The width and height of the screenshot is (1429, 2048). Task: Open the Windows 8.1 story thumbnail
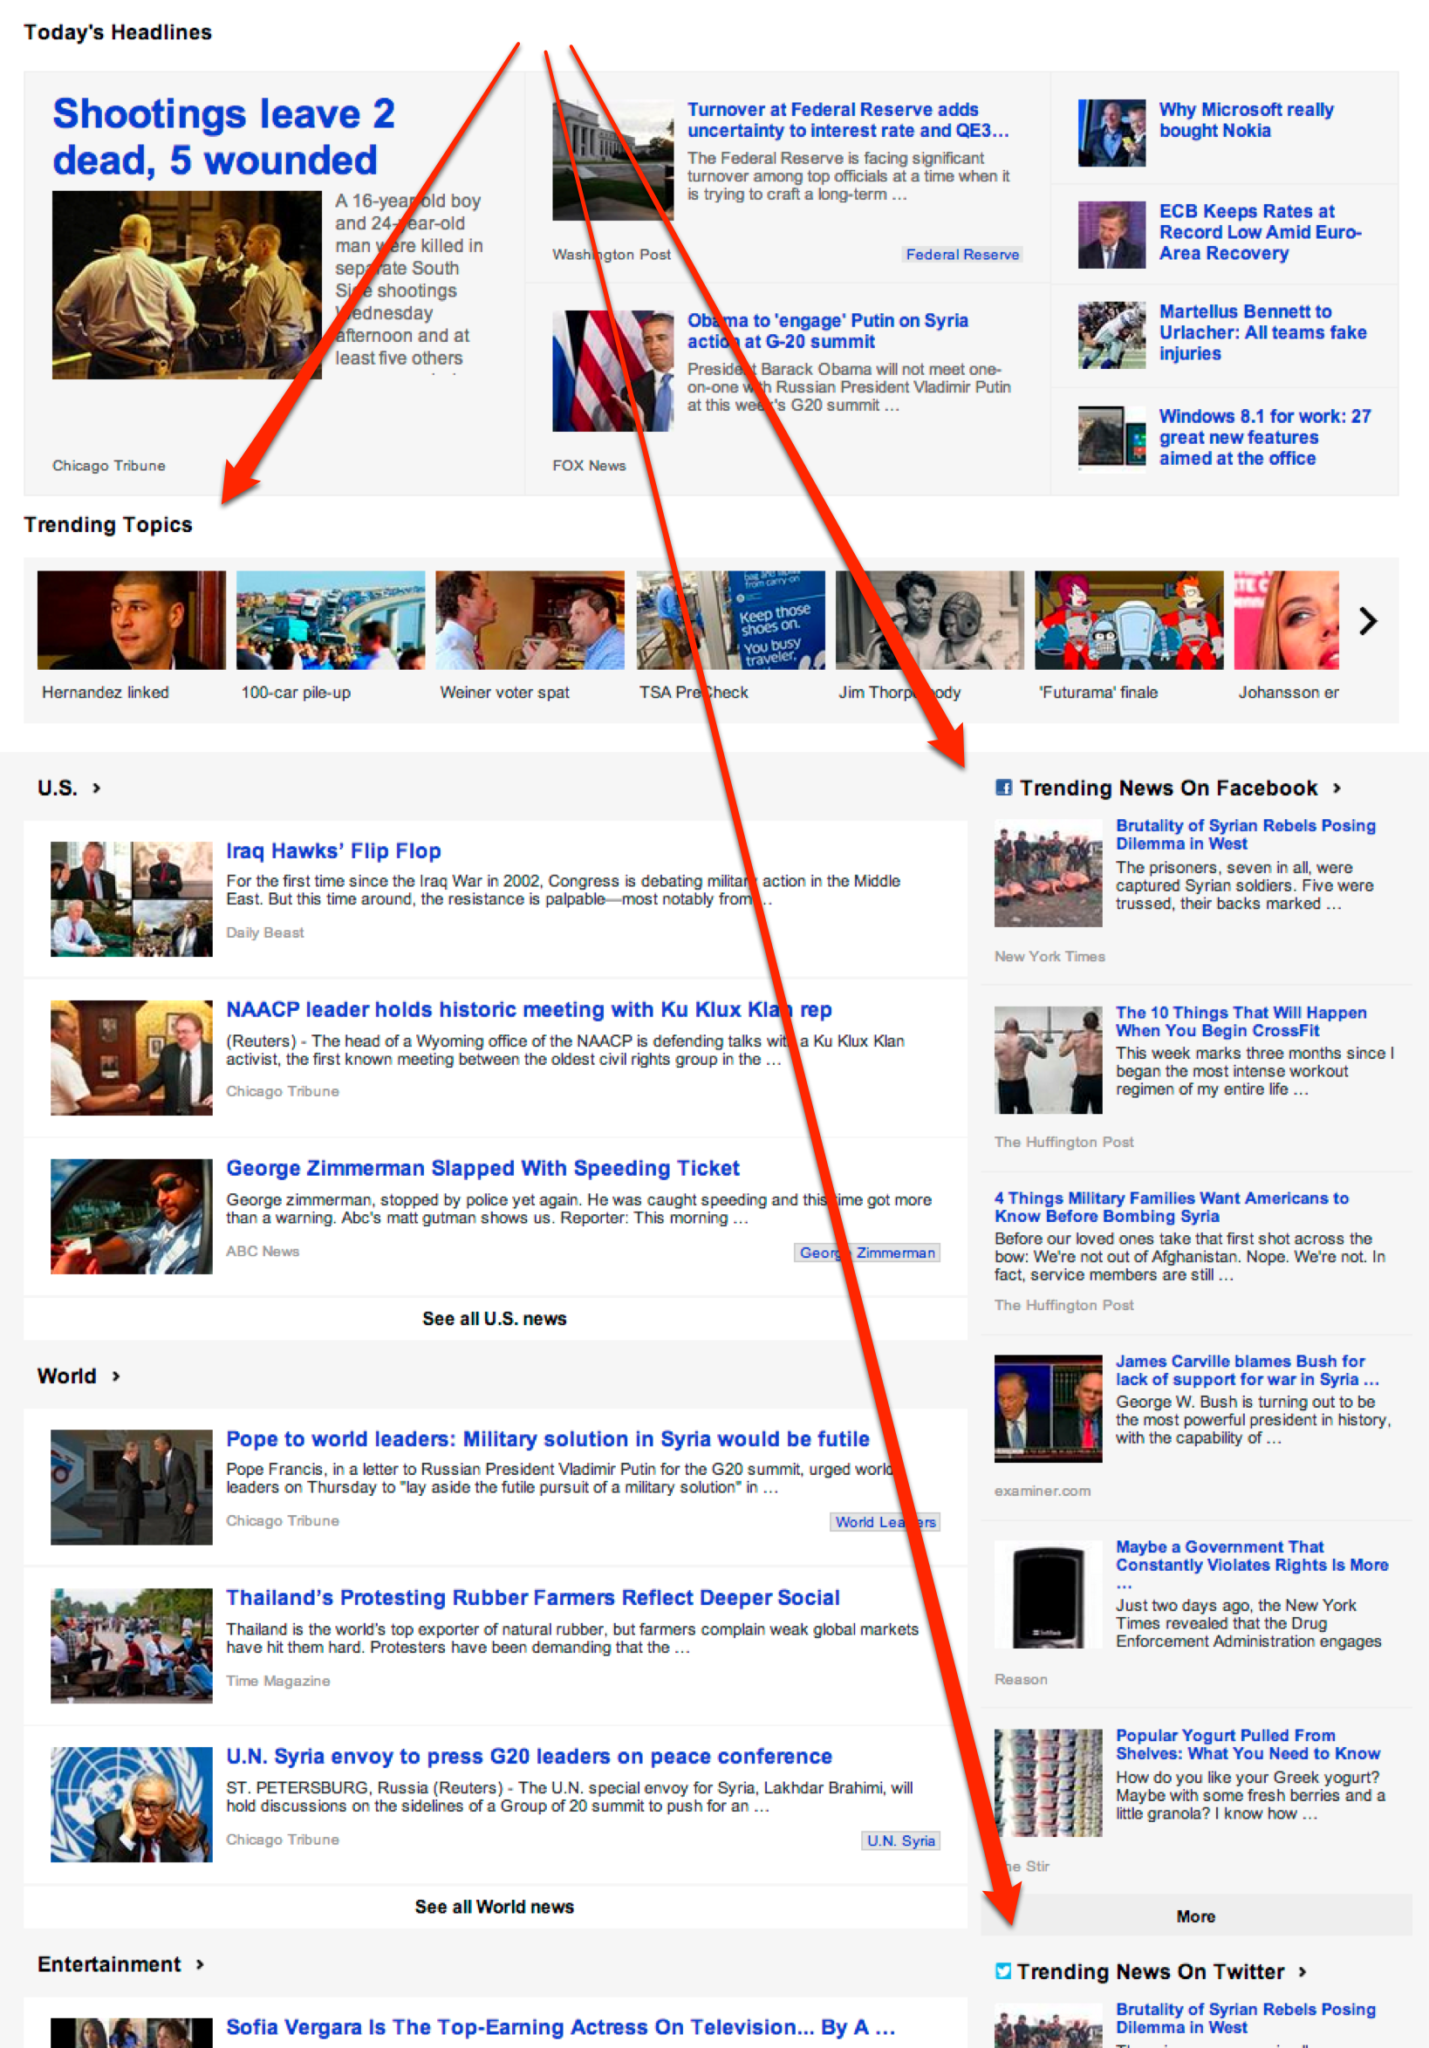[x=1112, y=437]
